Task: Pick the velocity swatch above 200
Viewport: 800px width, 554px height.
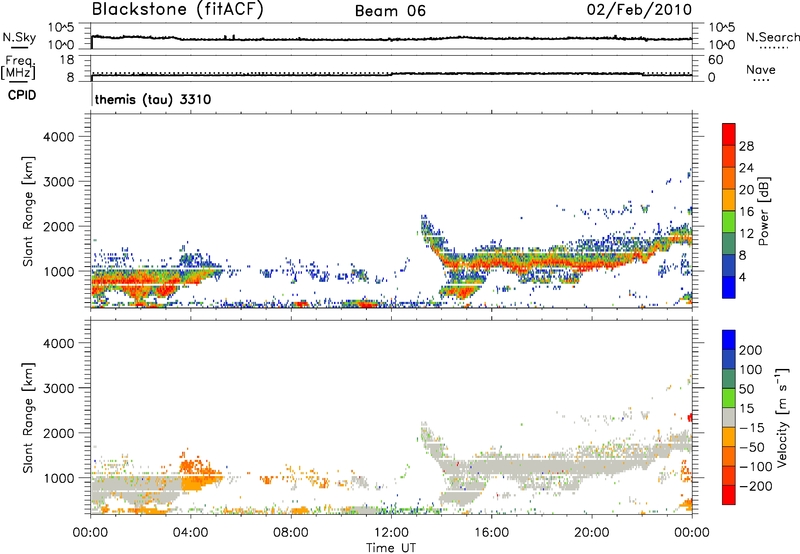Action: click(x=729, y=340)
